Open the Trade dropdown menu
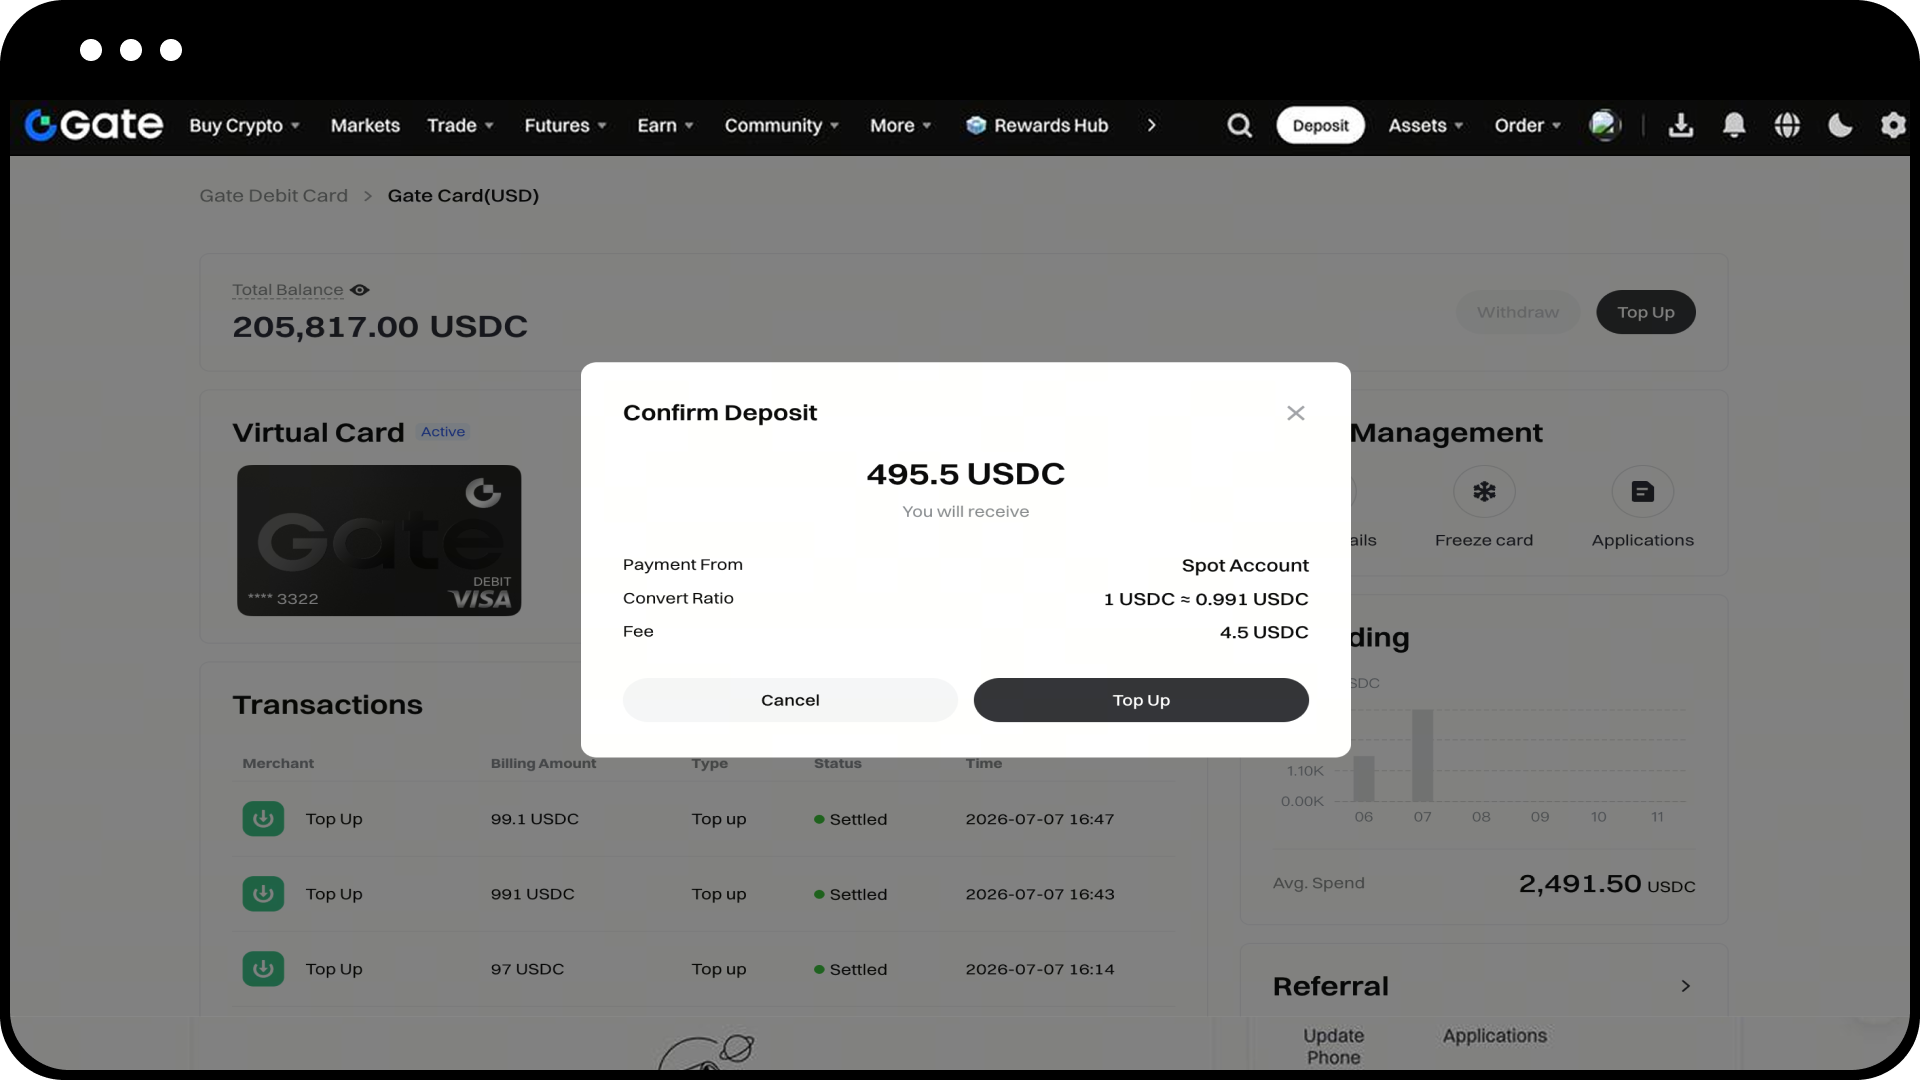Screen dimensions: 1920x1080 [x=460, y=125]
